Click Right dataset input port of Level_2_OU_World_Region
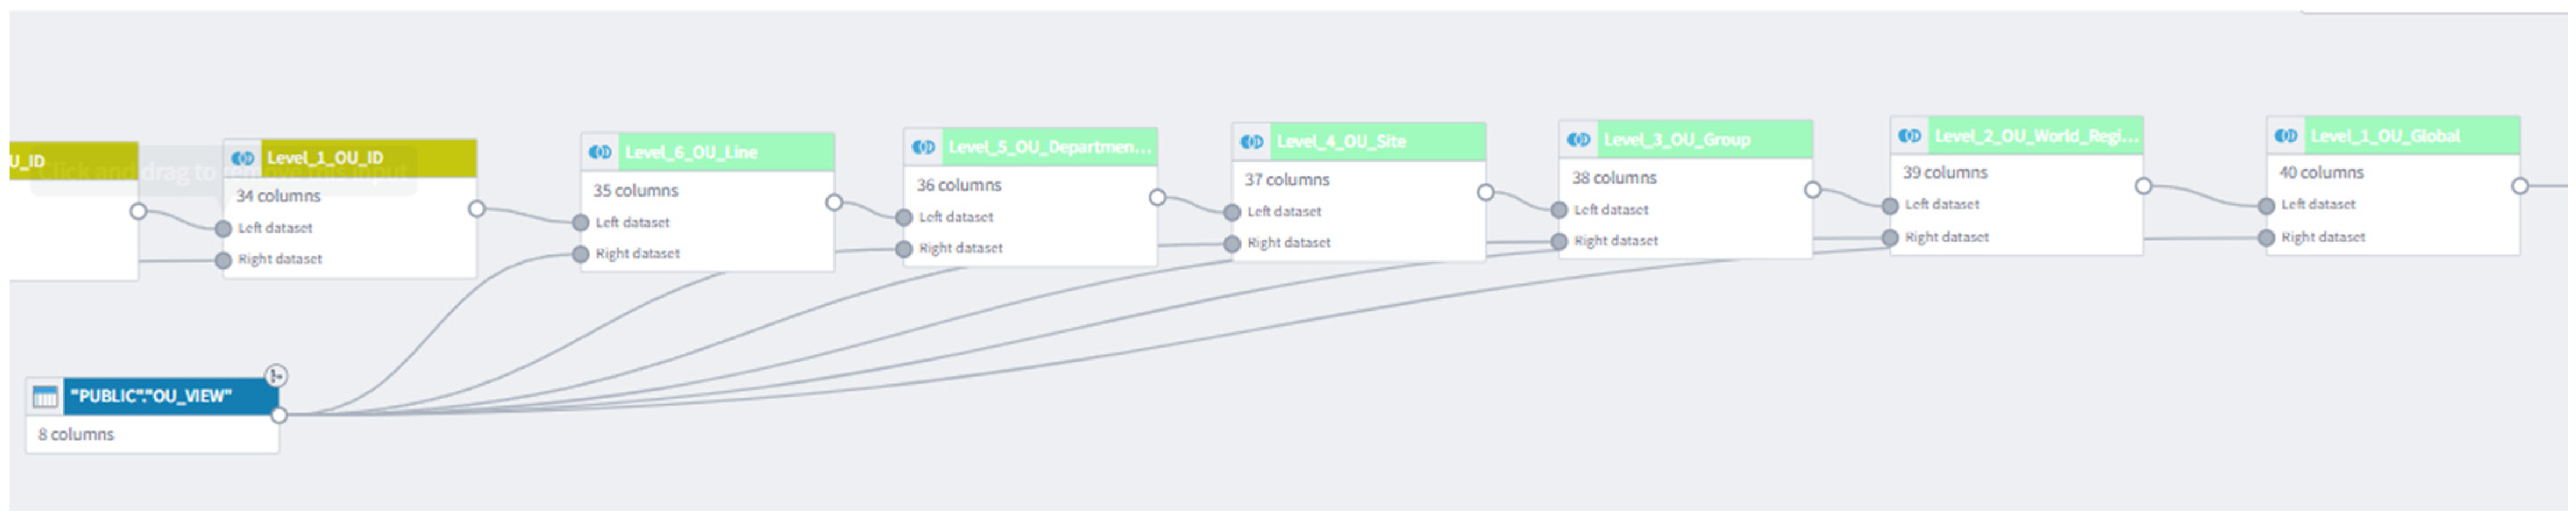The width and height of the screenshot is (2576, 521). 1890,238
